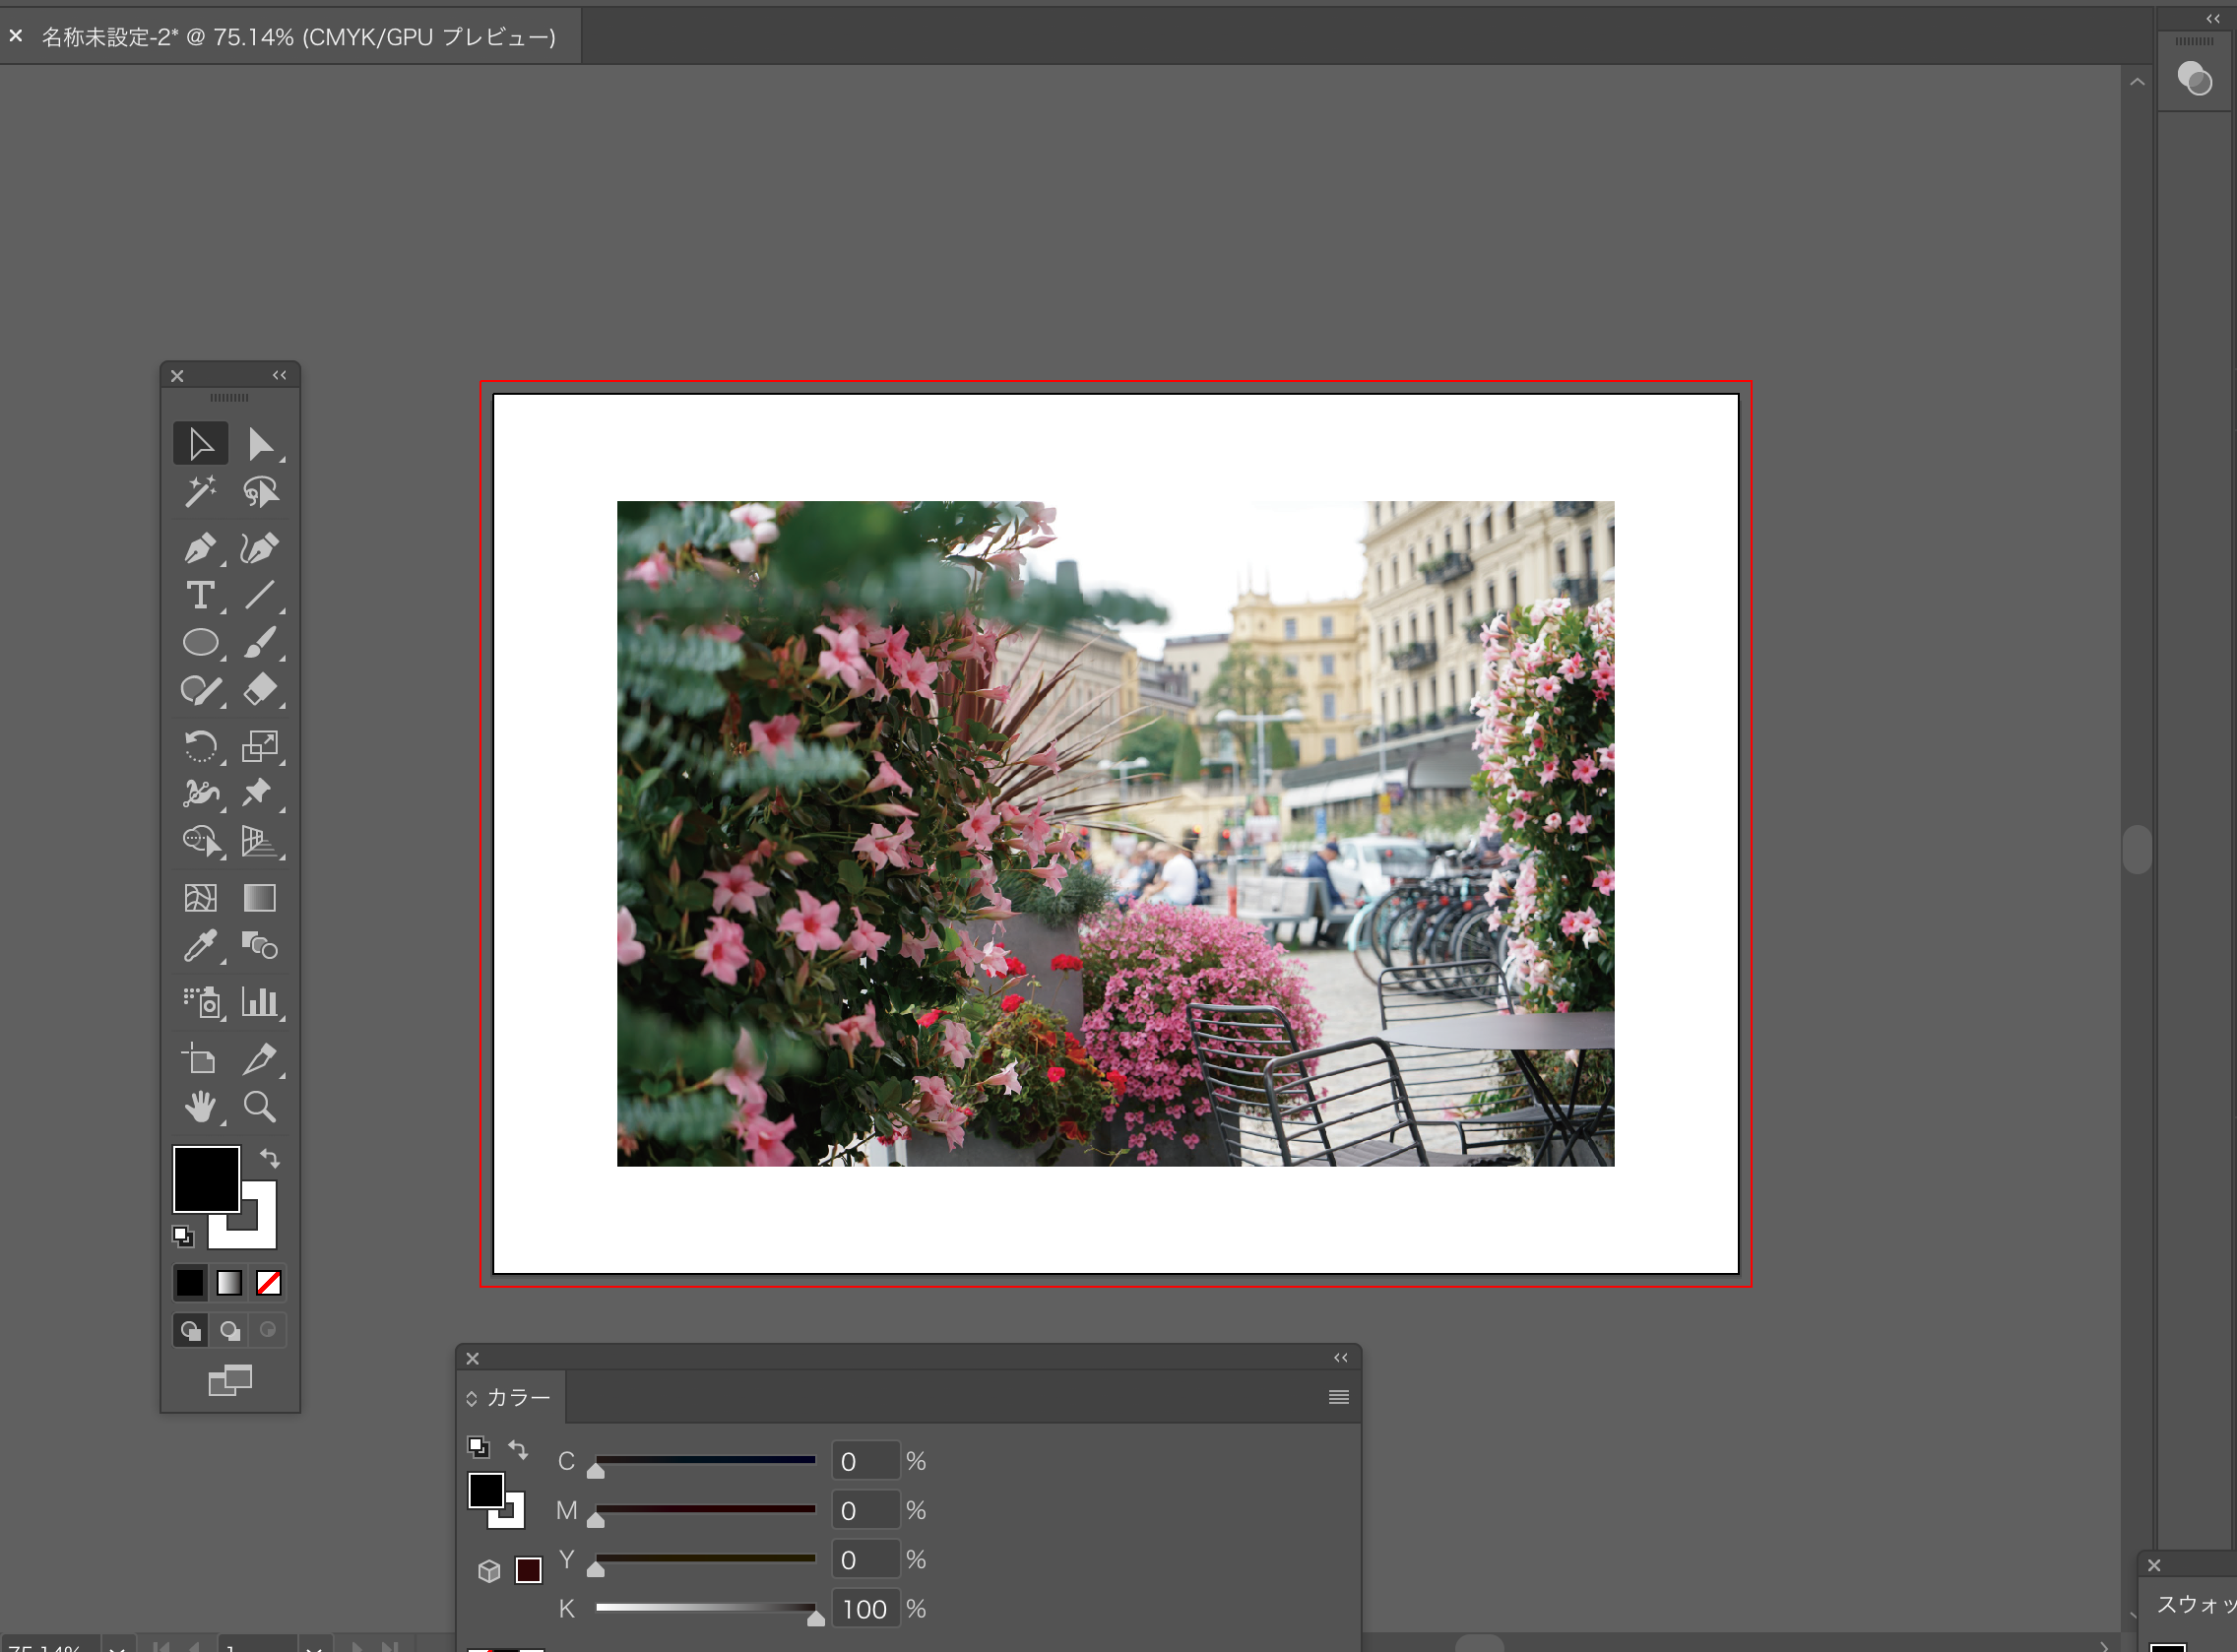Select the Magic Wand tool
The width and height of the screenshot is (2237, 1652).
(200, 491)
